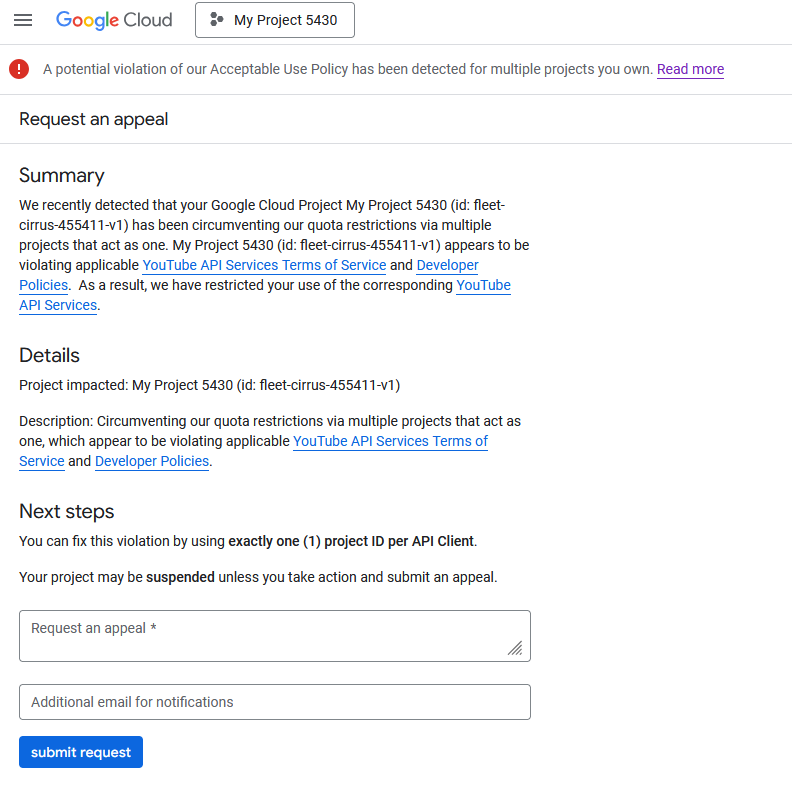Click the Summary heading
Viewport: 792px width, 799px height.
pyautogui.click(x=62, y=175)
